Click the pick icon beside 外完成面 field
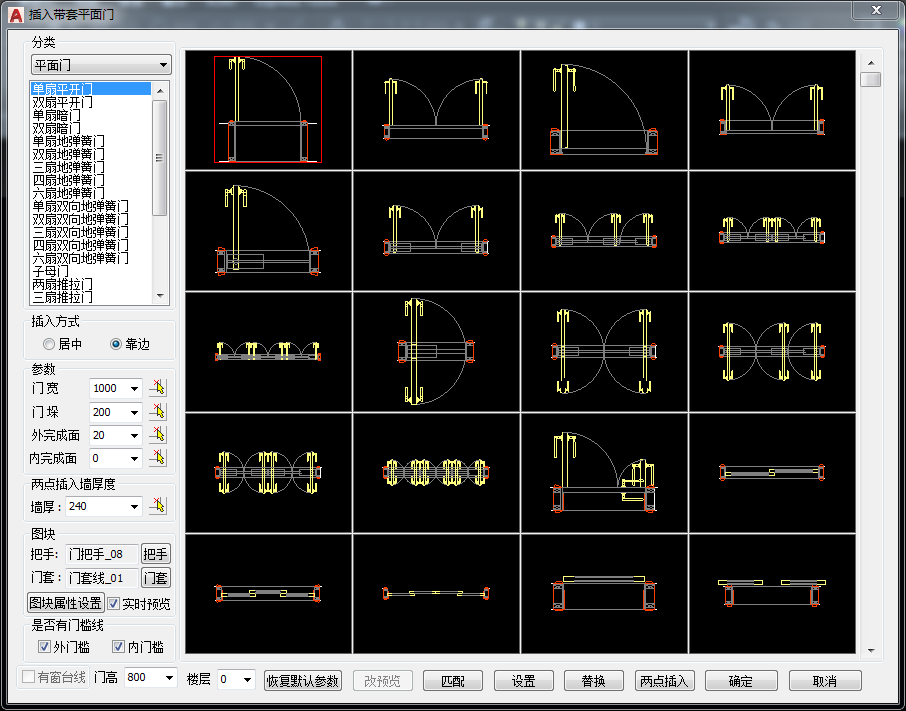The width and height of the screenshot is (906, 711). click(x=157, y=434)
